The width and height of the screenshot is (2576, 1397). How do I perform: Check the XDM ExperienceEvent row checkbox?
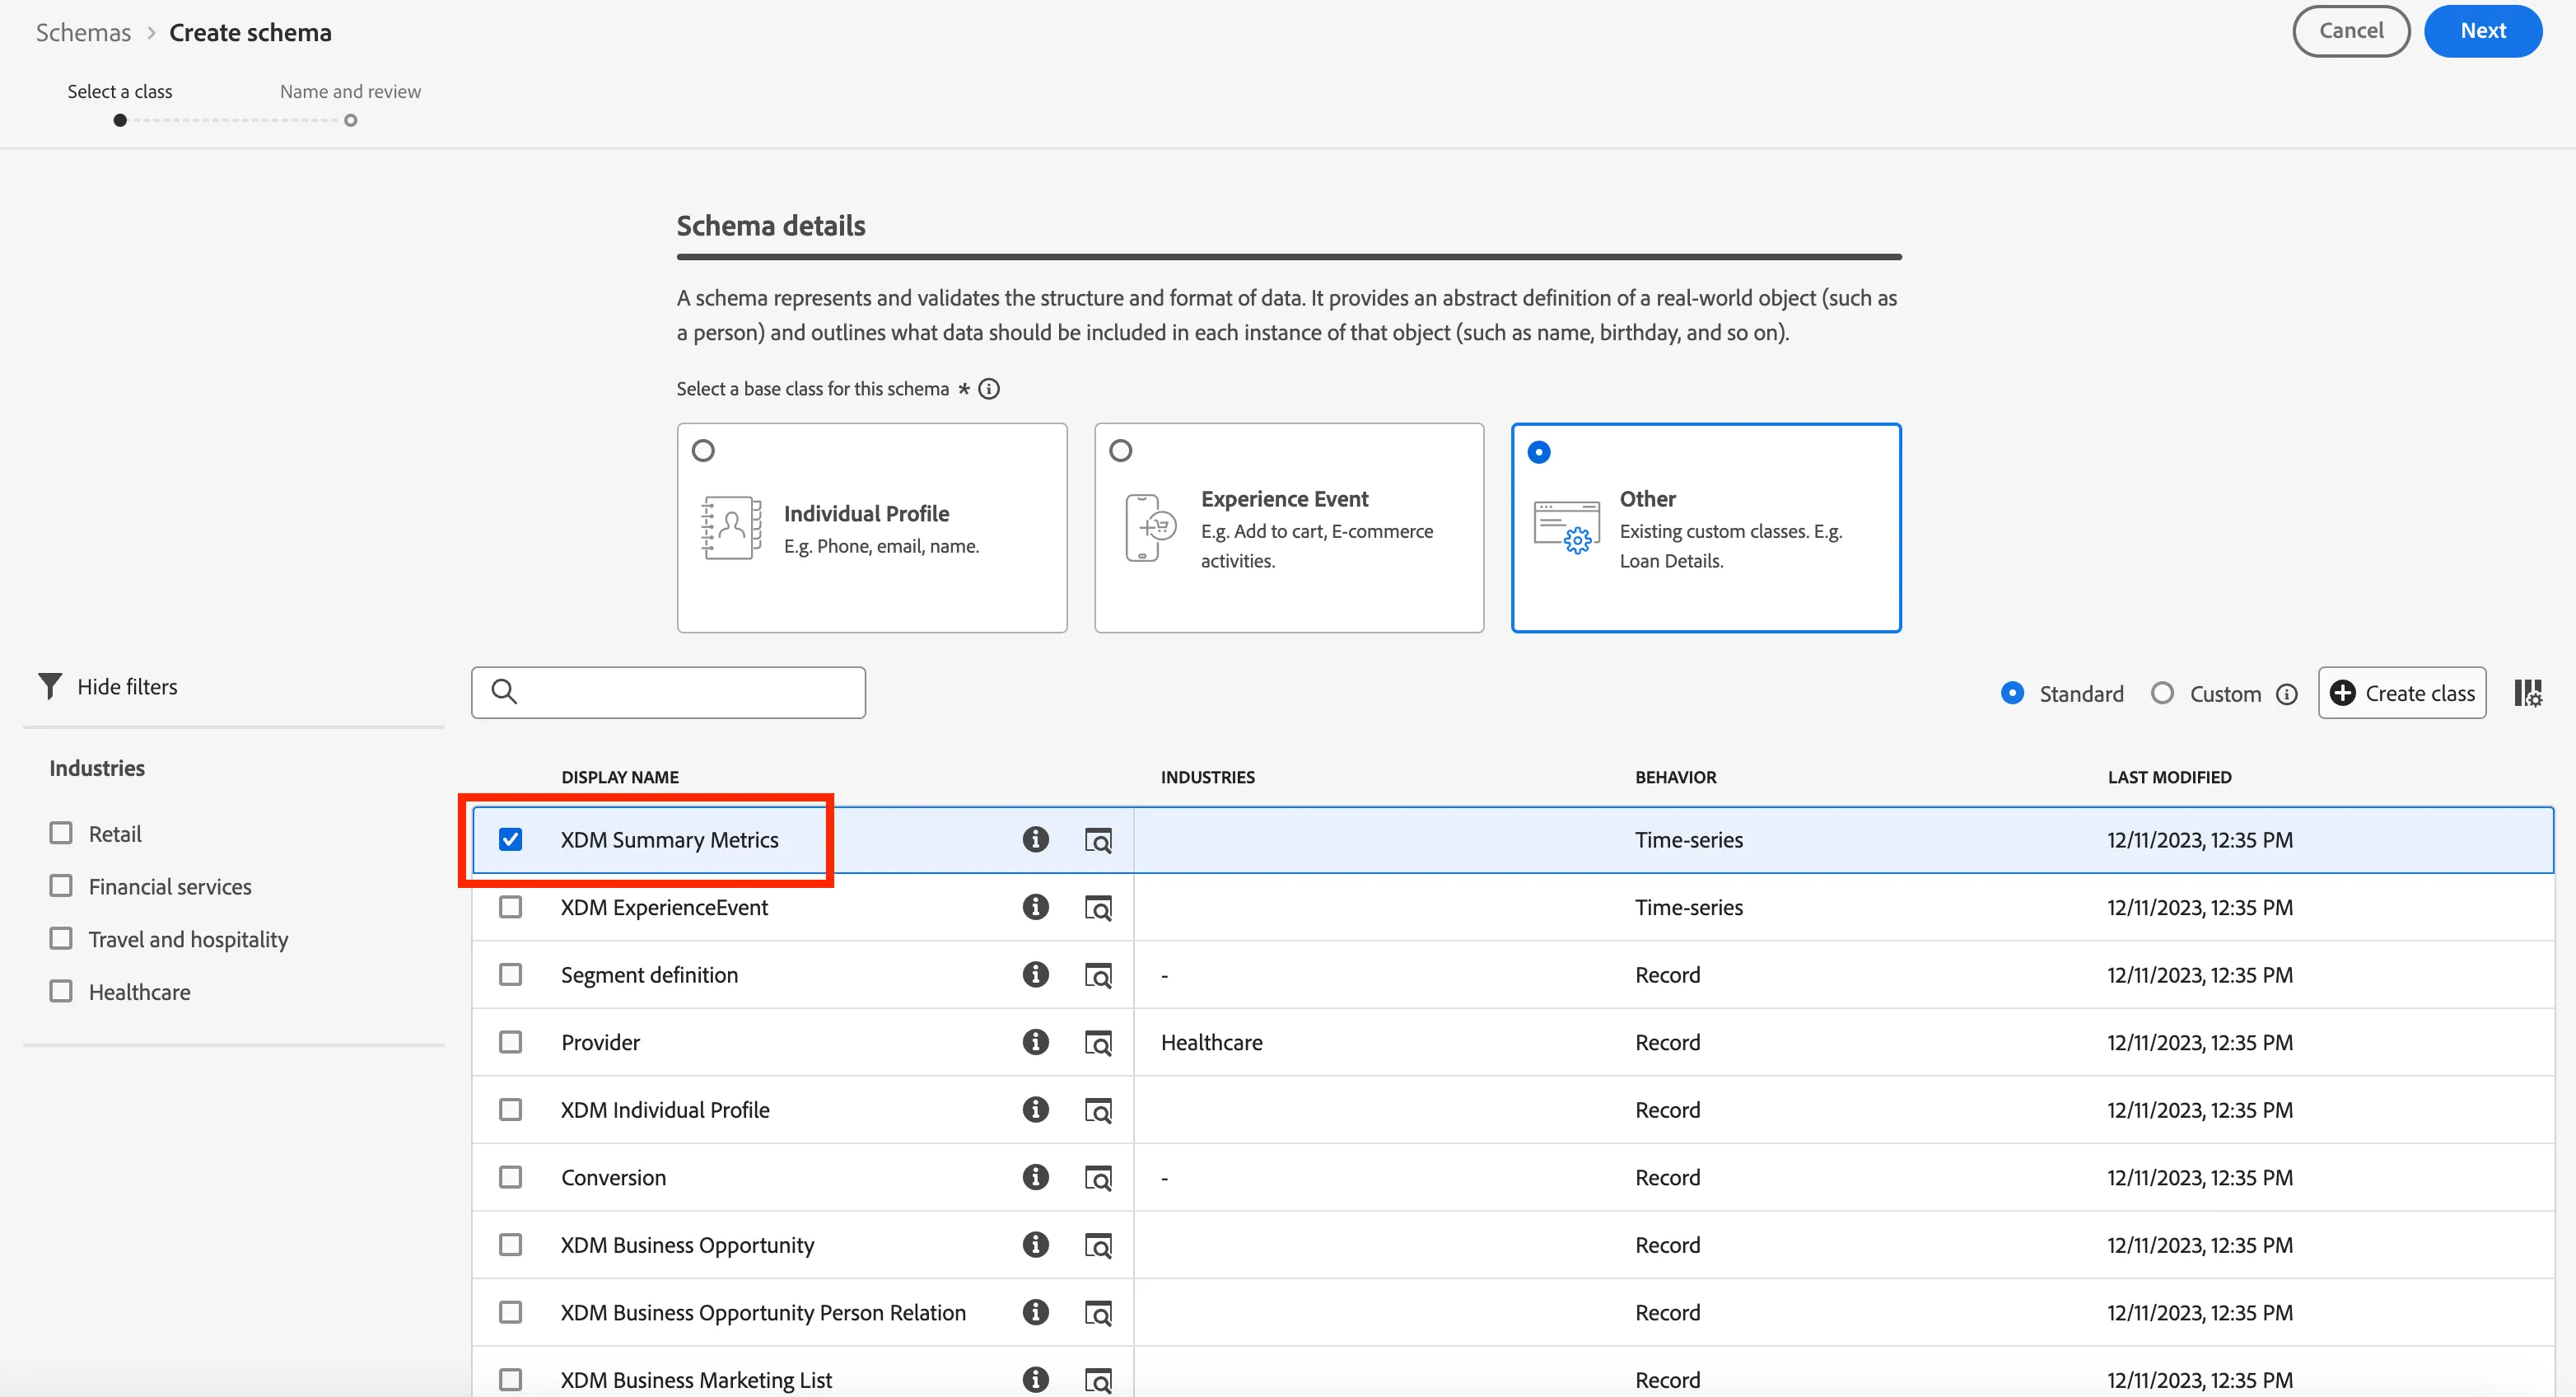pos(510,907)
